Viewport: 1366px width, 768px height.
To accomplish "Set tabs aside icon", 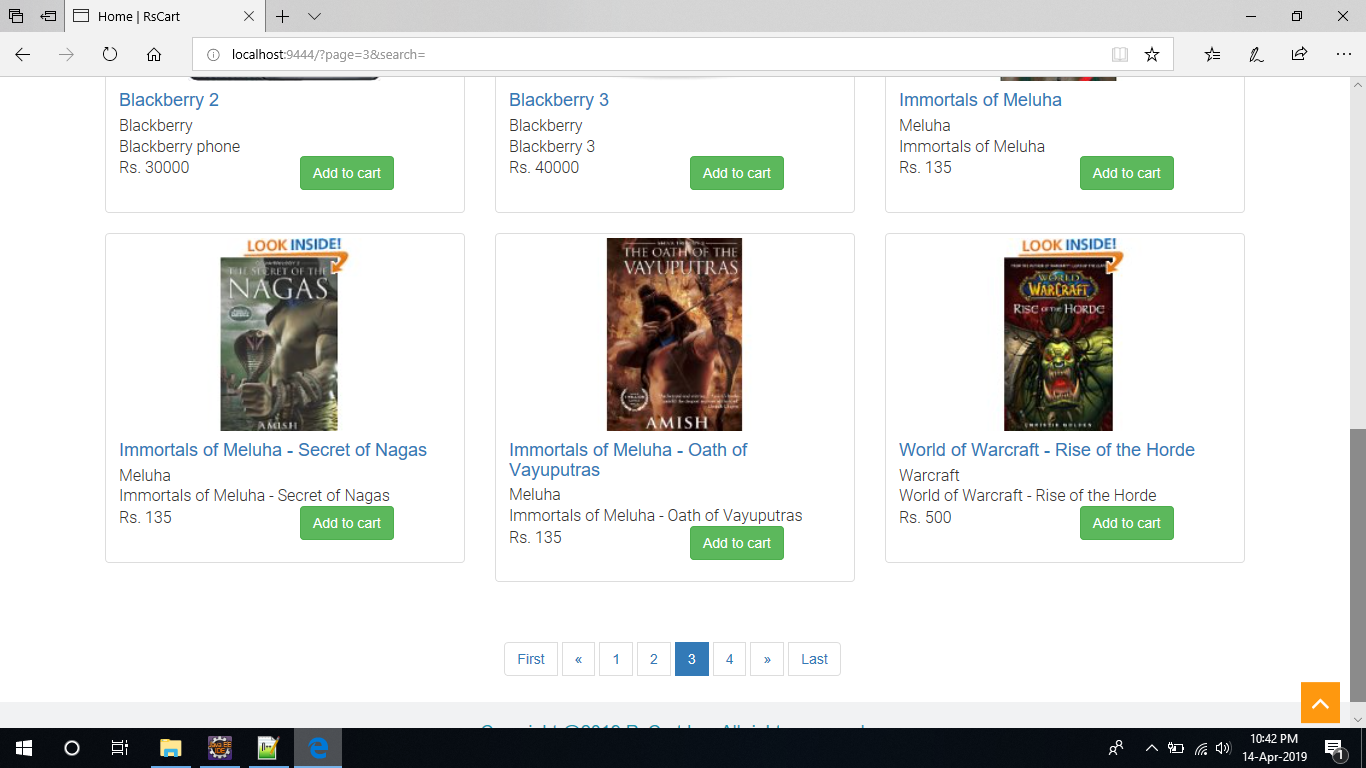I will [x=49, y=16].
